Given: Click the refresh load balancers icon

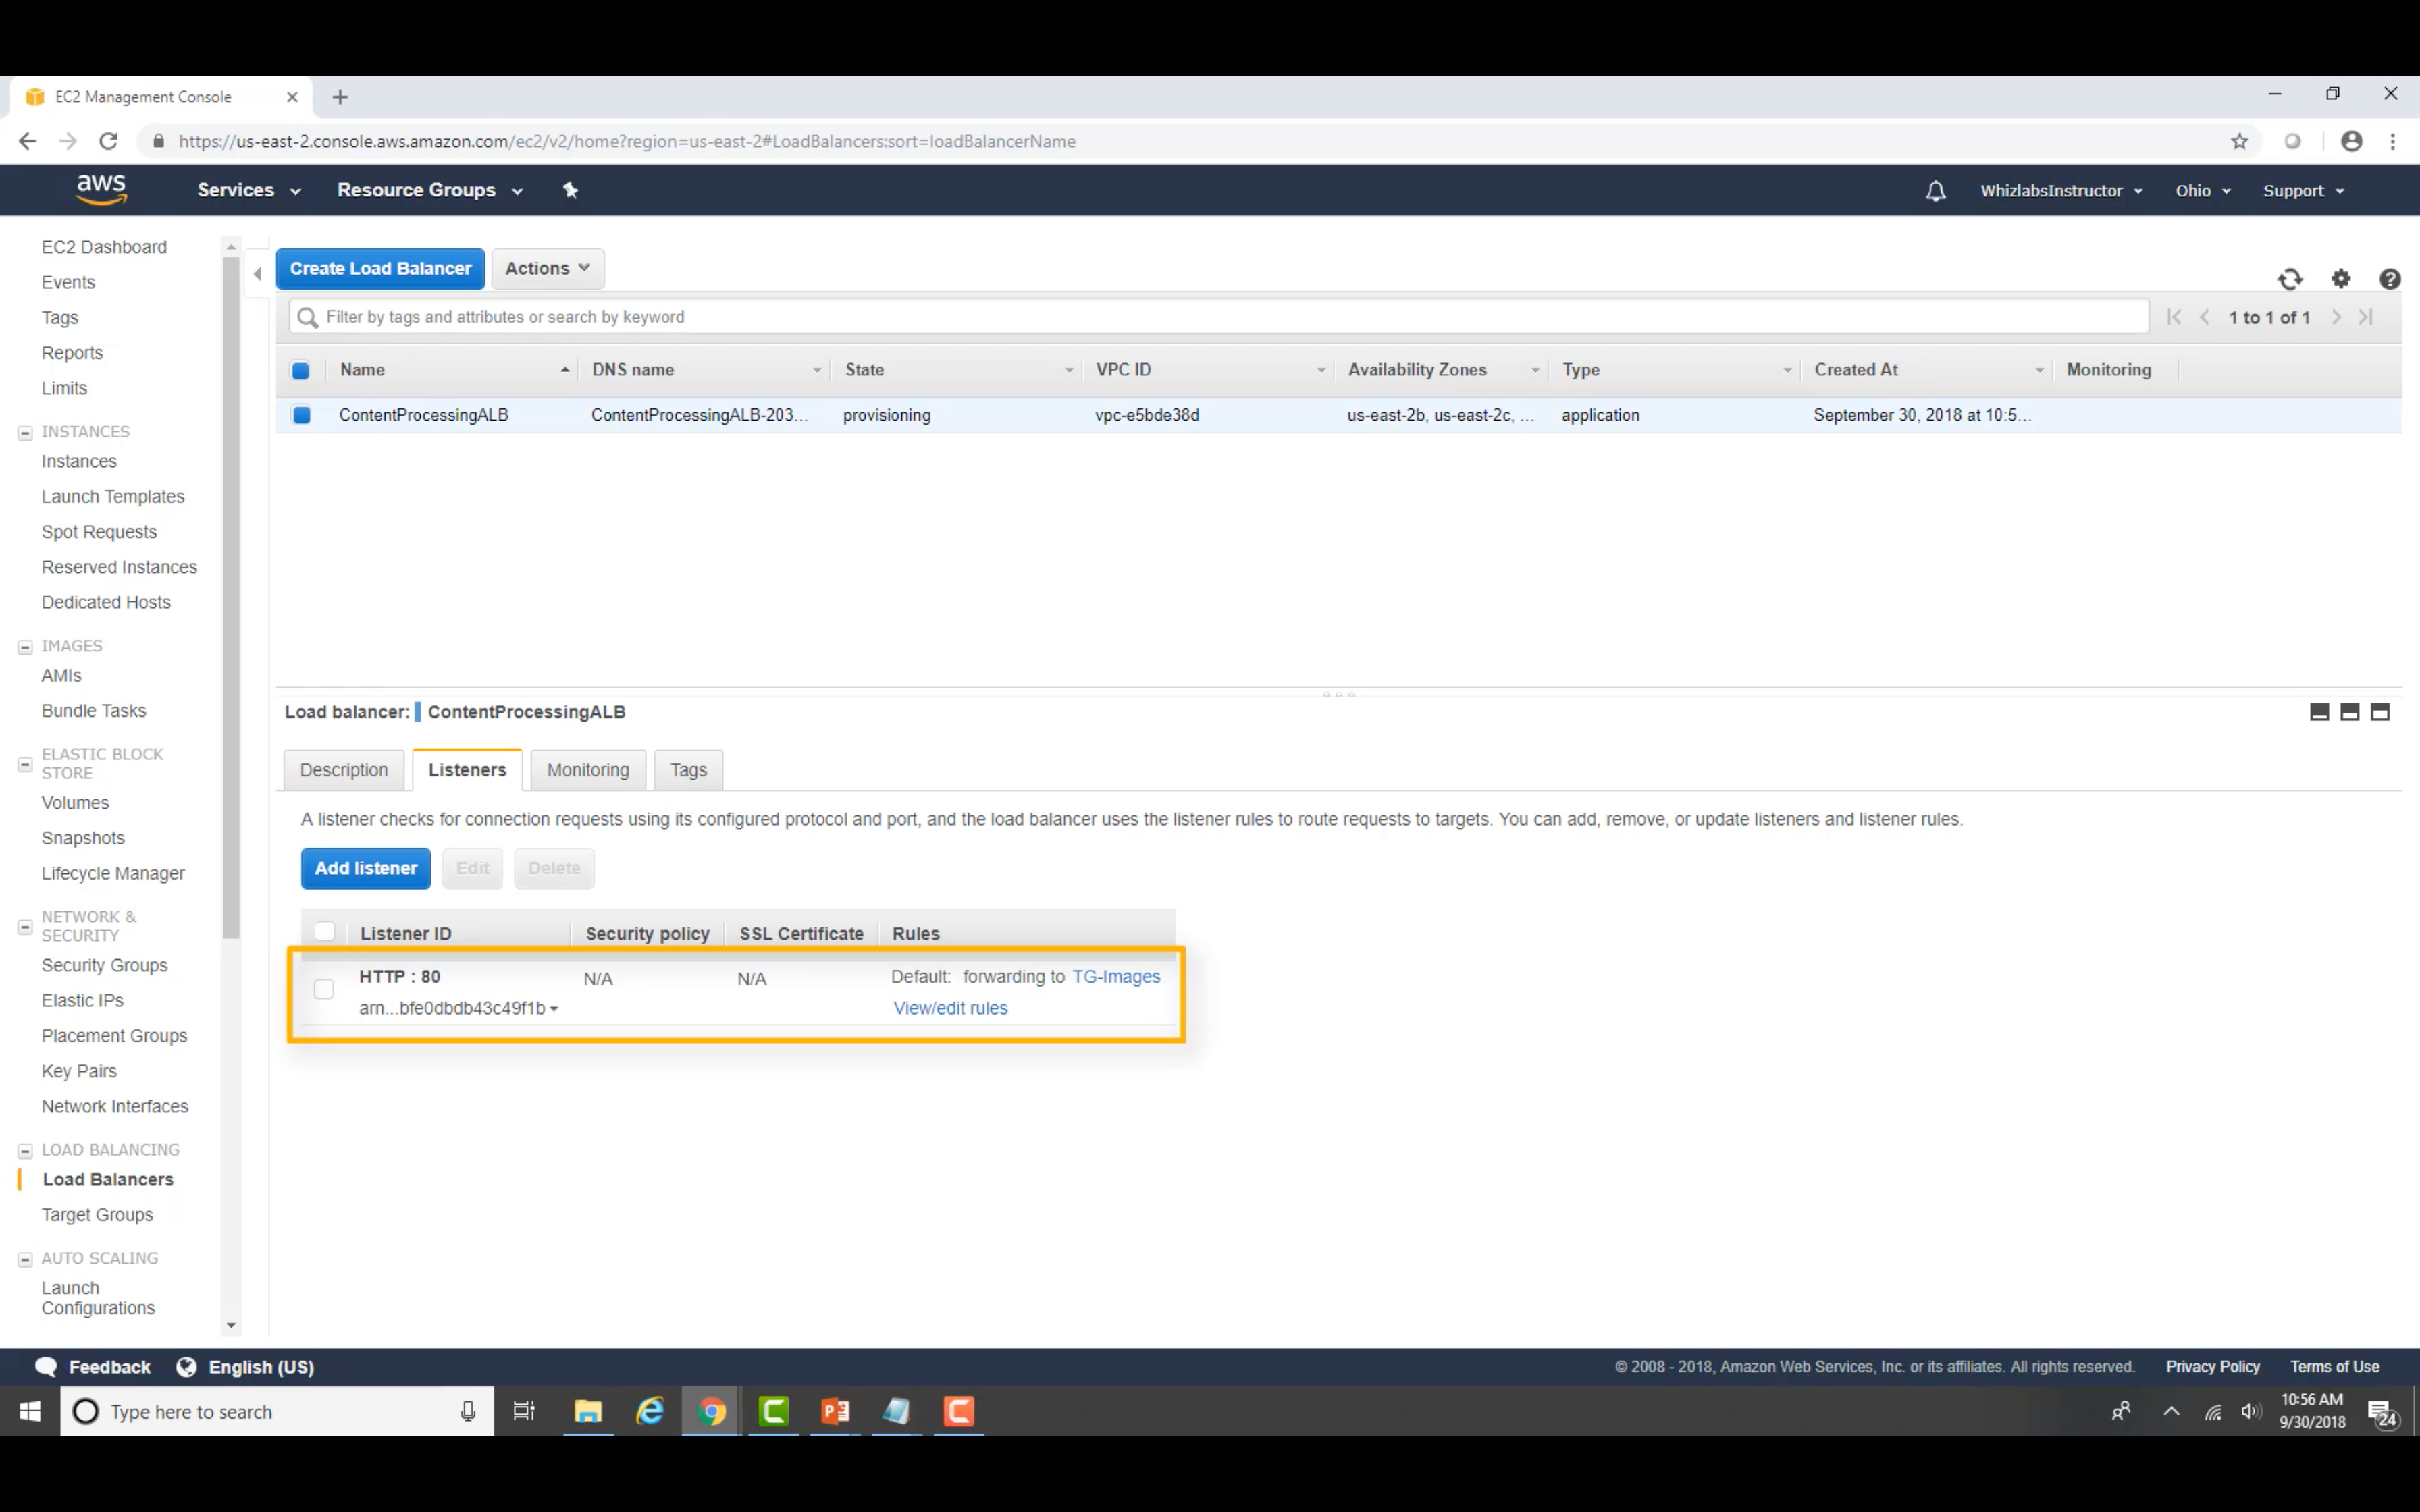Looking at the screenshot, I should (x=2290, y=279).
